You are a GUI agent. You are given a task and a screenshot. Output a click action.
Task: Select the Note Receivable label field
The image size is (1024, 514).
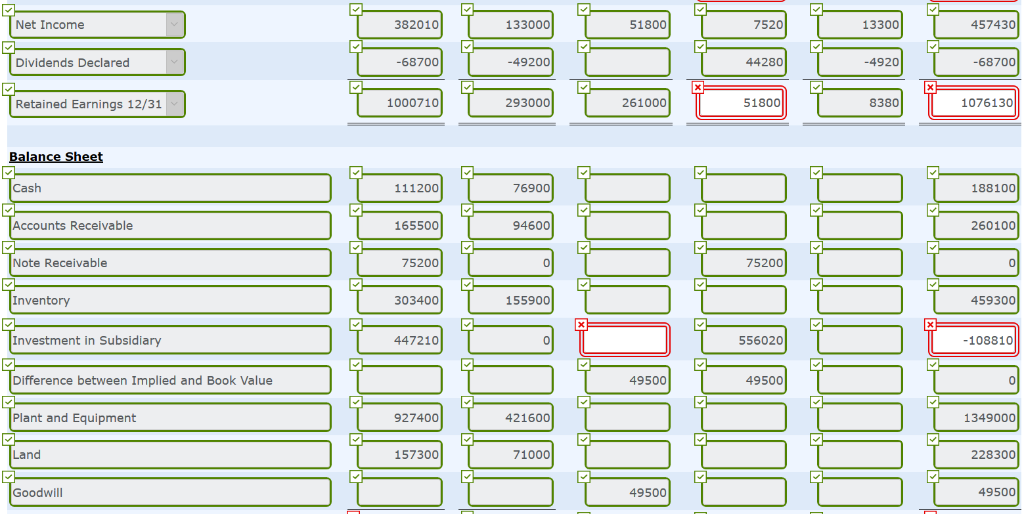point(170,263)
